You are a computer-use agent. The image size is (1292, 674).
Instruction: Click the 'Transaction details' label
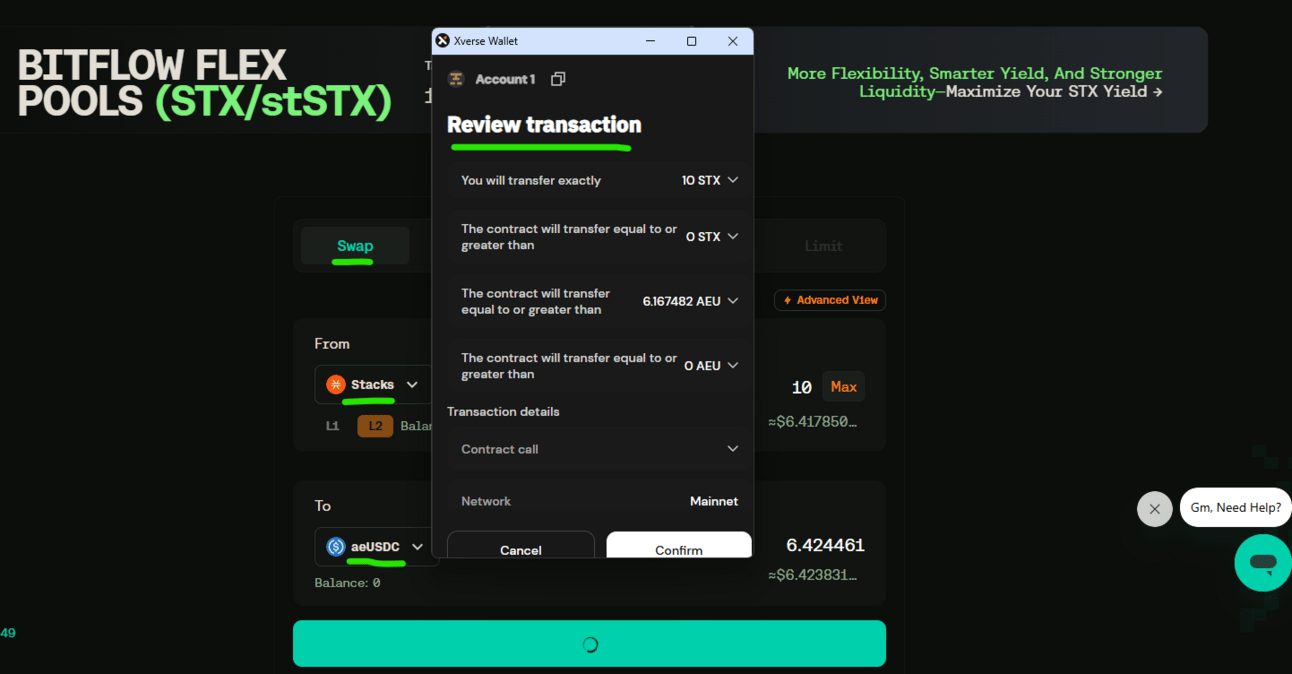point(503,412)
